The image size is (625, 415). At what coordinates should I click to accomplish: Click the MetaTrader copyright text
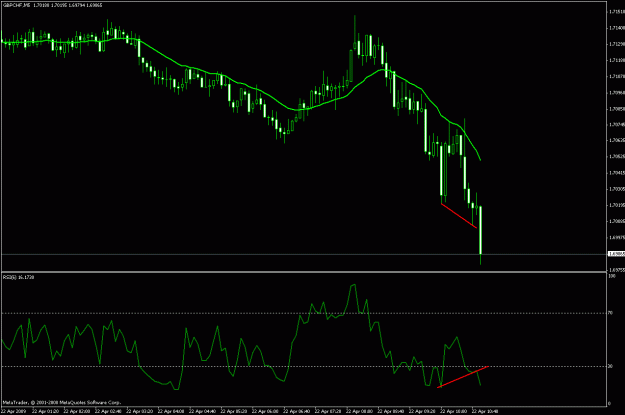(x=61, y=403)
